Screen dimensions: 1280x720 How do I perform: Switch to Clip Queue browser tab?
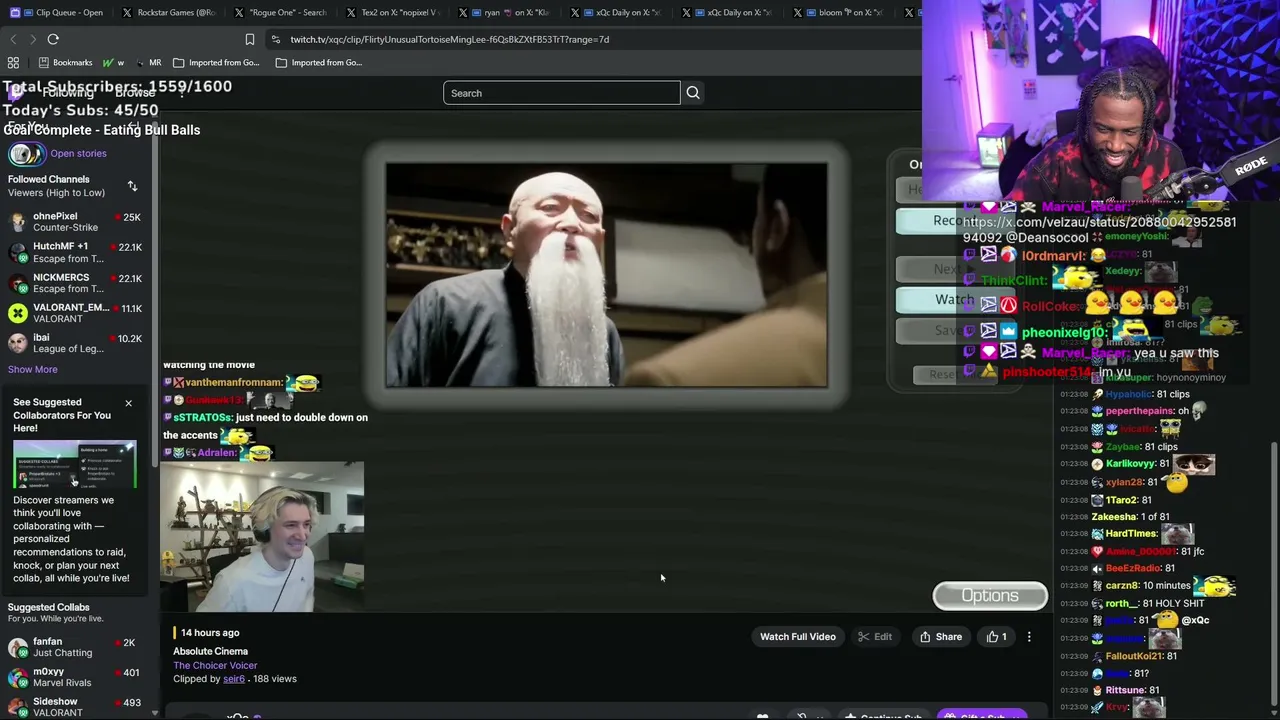pos(62,12)
